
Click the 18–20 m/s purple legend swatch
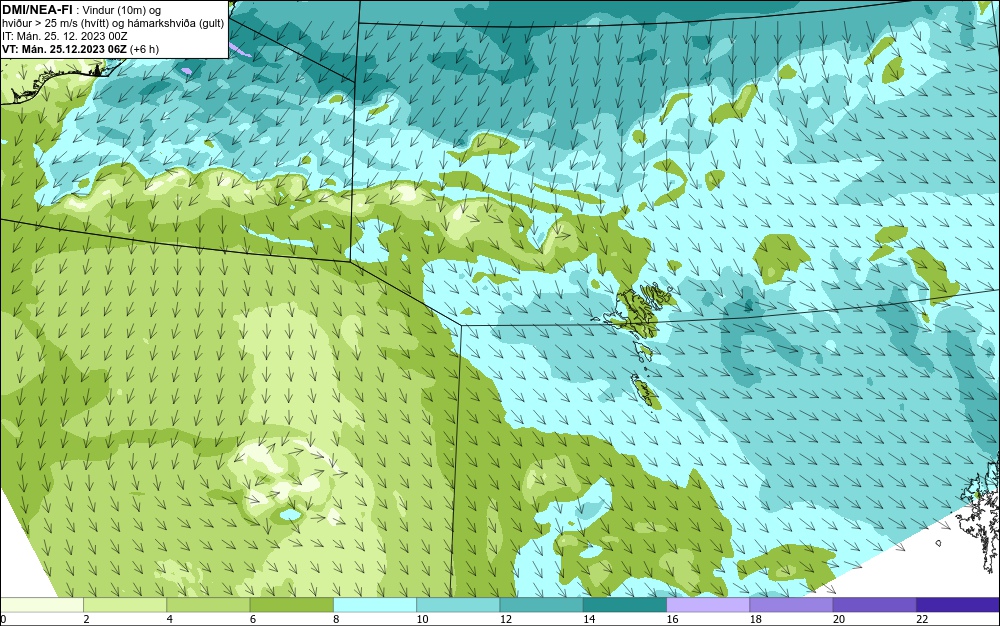click(x=791, y=604)
